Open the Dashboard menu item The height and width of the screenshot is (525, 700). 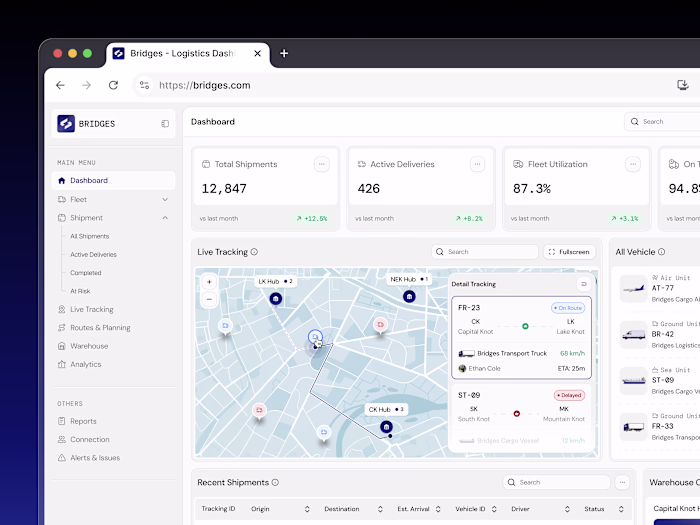coord(113,180)
